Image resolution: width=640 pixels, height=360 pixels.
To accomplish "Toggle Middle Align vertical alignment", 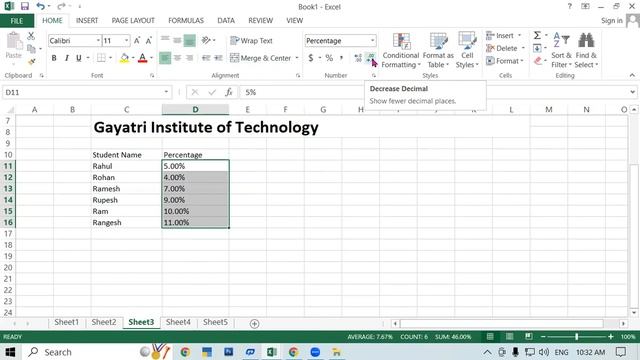I will click(x=177, y=40).
